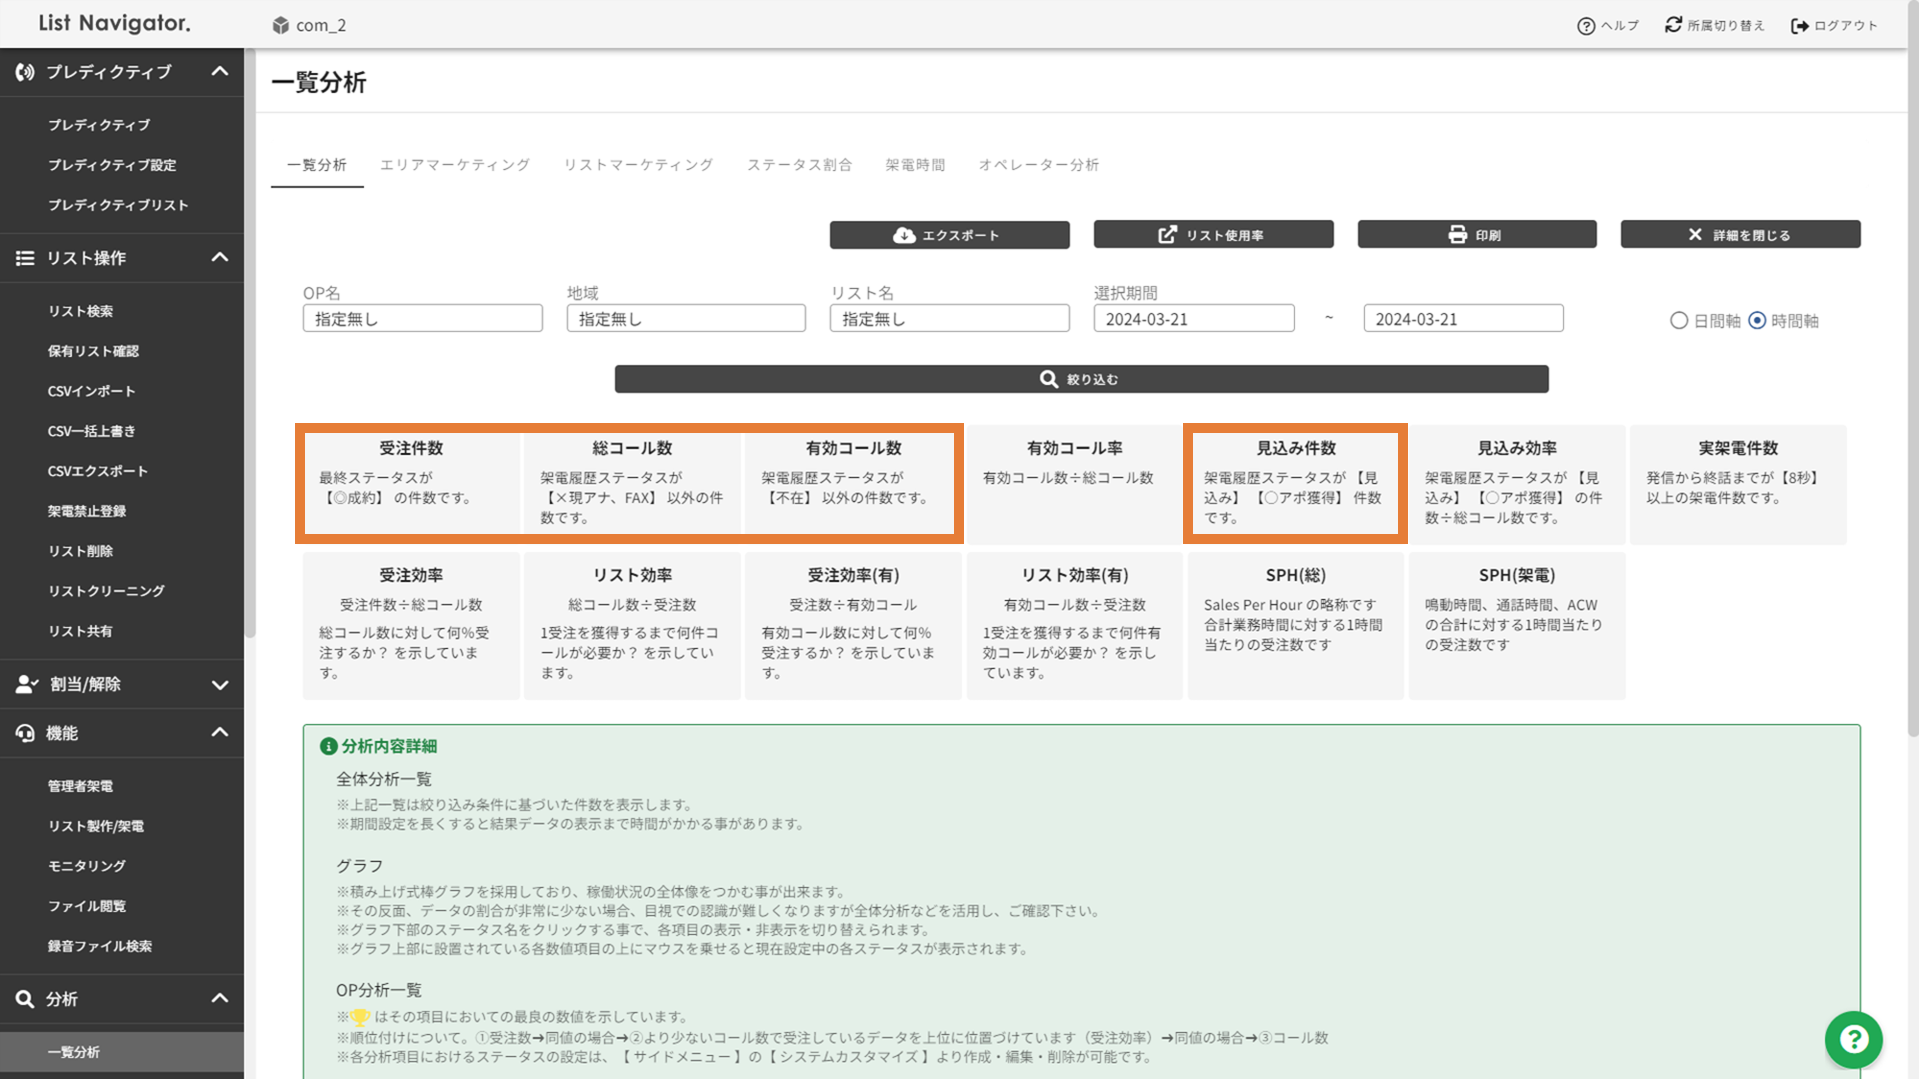Click the external link icon for リスト使用率

1167,235
